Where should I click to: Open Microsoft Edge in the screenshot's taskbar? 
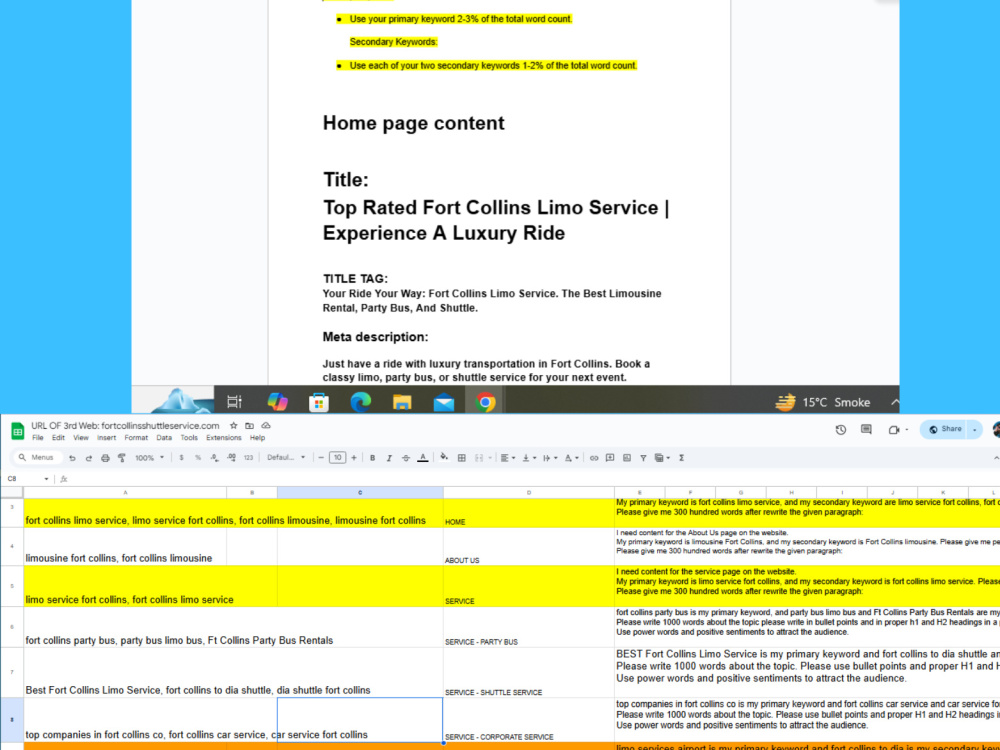[360, 402]
